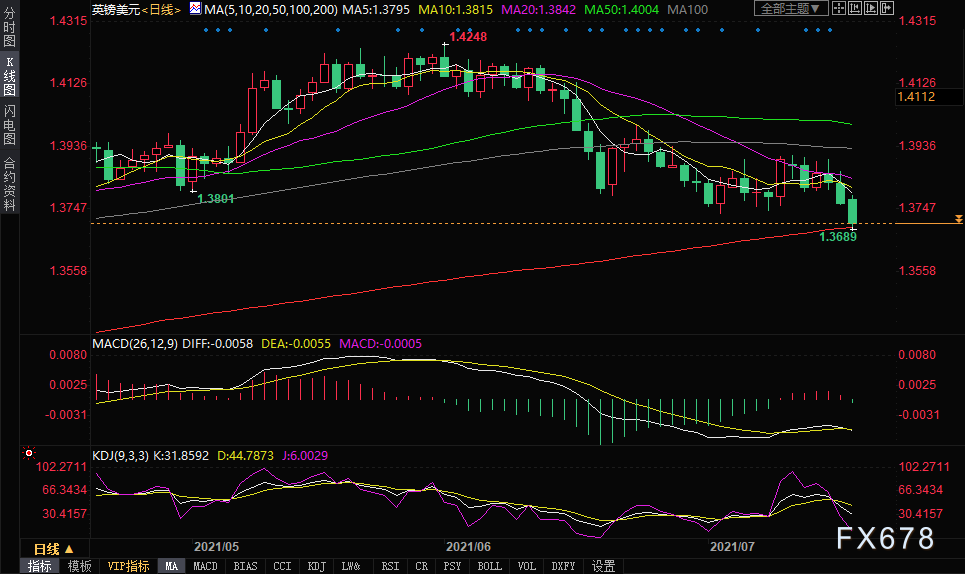This screenshot has width=965, height=574.
Task: Switch to the 分时图 time-sharing chart tab
Action: click(x=9, y=26)
